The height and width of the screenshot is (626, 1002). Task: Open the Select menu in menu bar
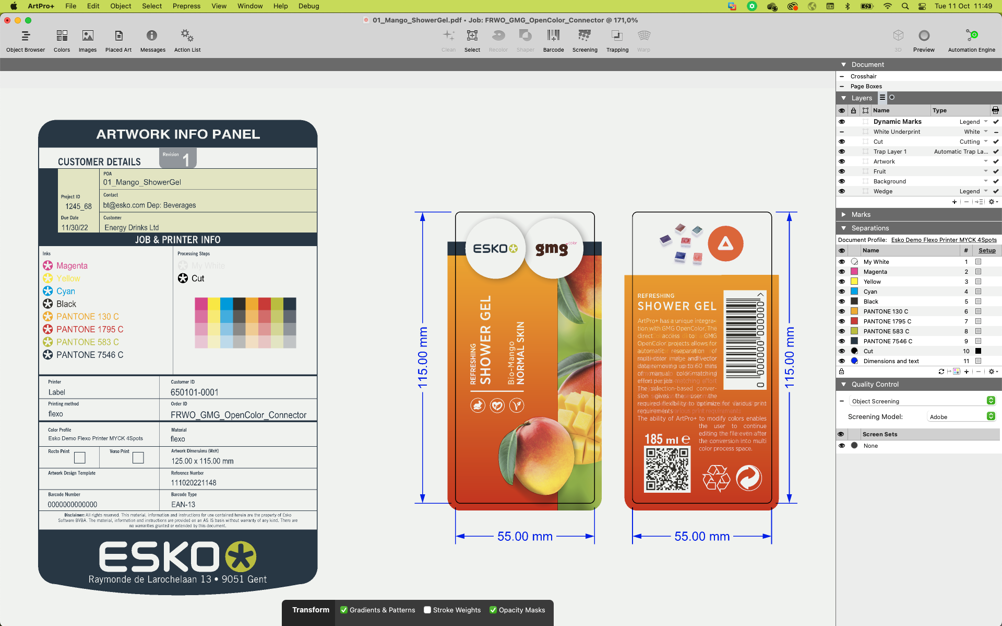coord(151,6)
